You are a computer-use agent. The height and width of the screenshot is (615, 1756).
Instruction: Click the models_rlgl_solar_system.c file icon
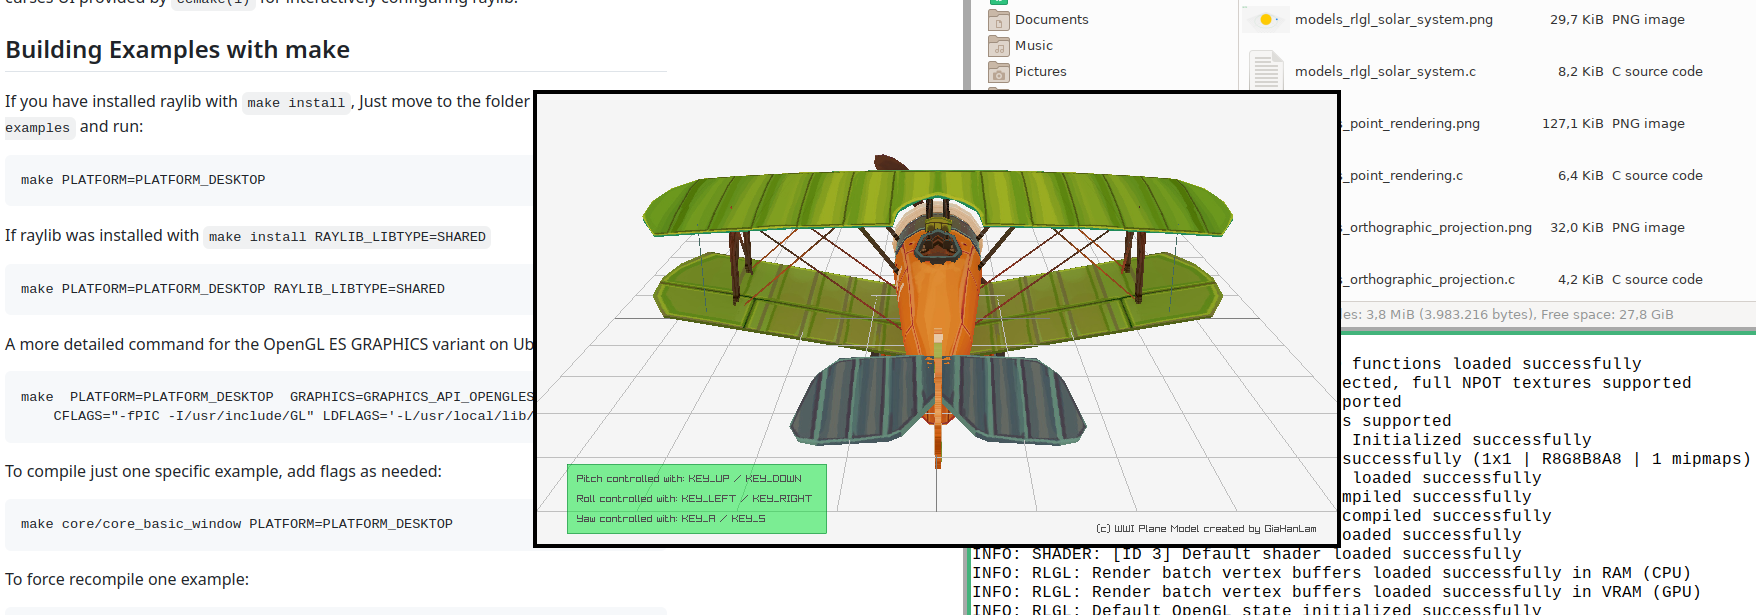click(x=1265, y=71)
